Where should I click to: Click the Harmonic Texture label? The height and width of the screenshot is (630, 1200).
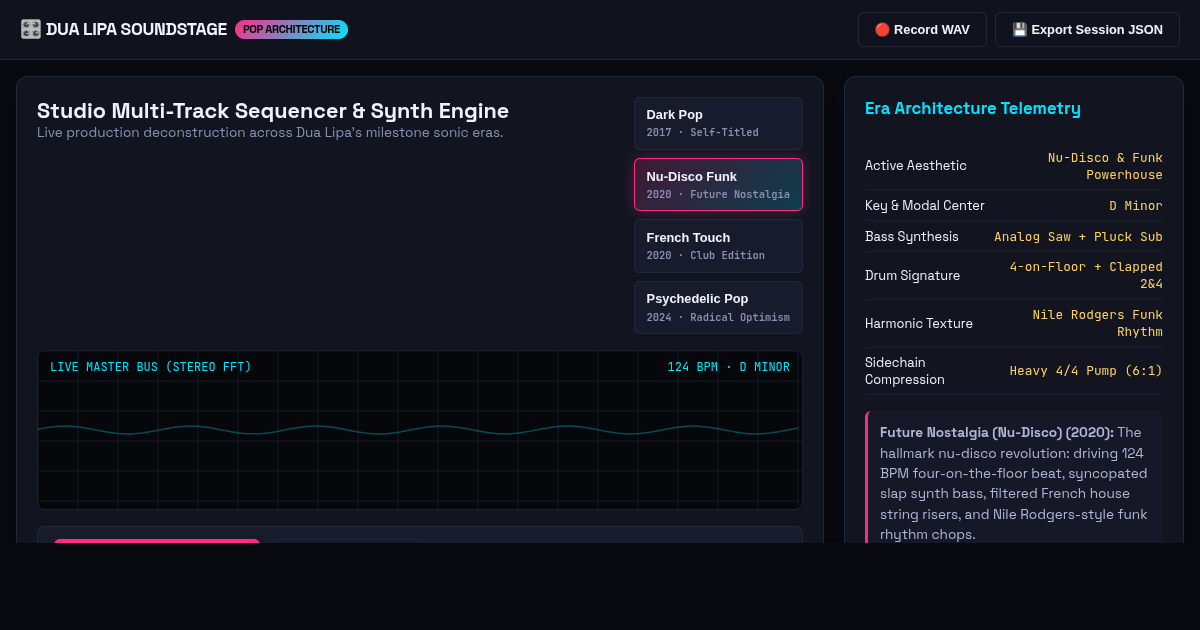click(919, 323)
